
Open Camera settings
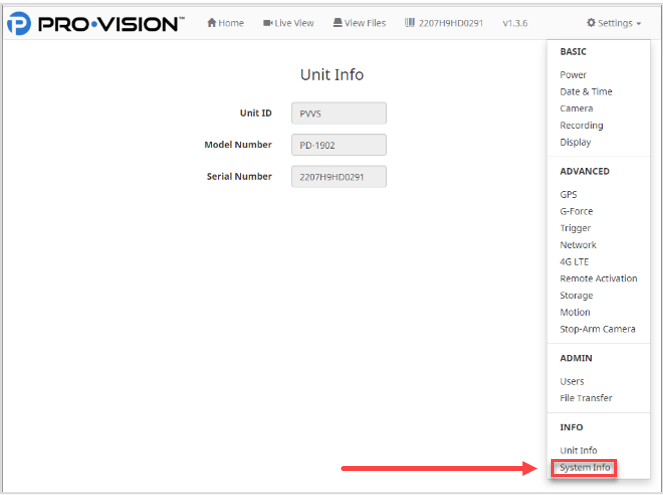tap(576, 109)
